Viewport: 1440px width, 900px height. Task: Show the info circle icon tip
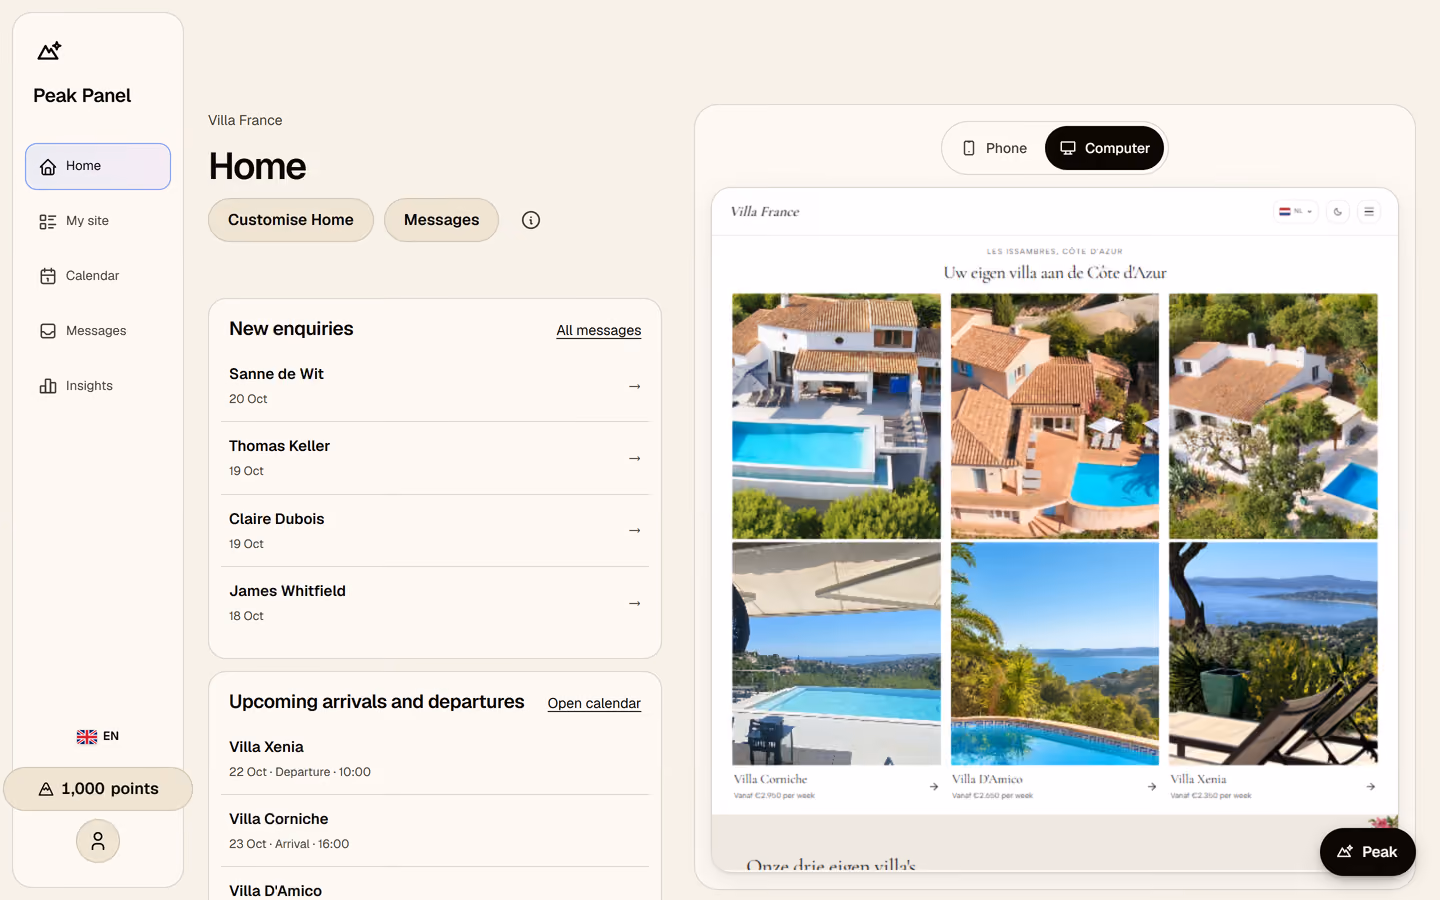tap(531, 220)
